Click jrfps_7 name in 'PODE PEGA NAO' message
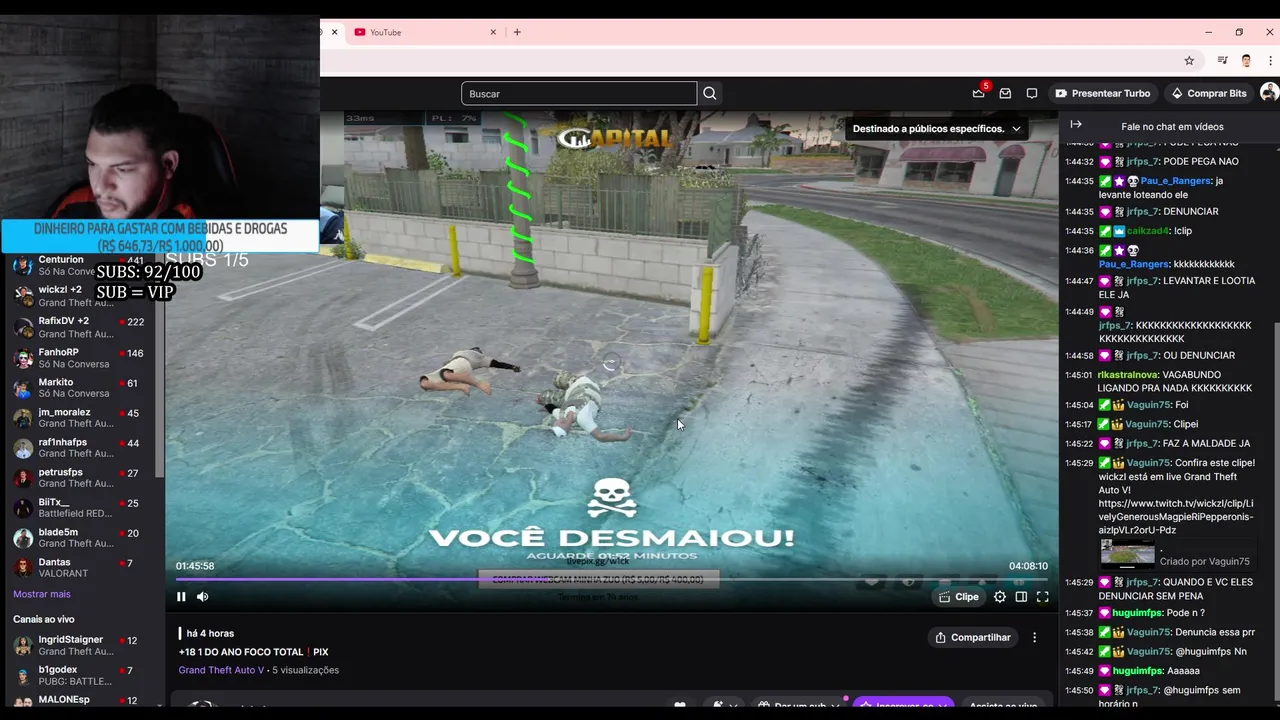This screenshot has width=1280, height=720. [x=1142, y=161]
